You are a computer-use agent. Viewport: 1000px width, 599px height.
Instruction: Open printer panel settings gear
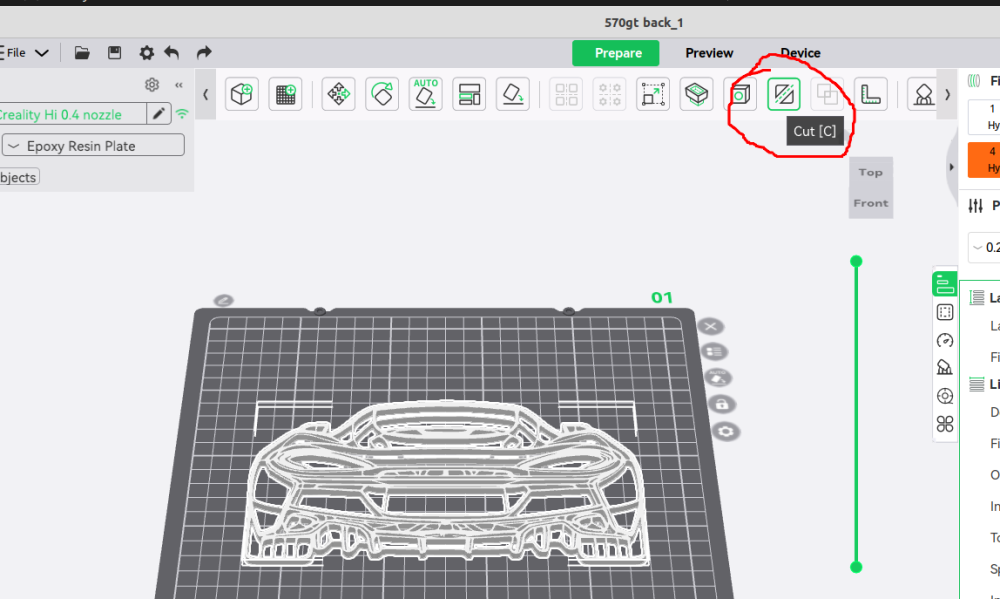pyautogui.click(x=152, y=84)
